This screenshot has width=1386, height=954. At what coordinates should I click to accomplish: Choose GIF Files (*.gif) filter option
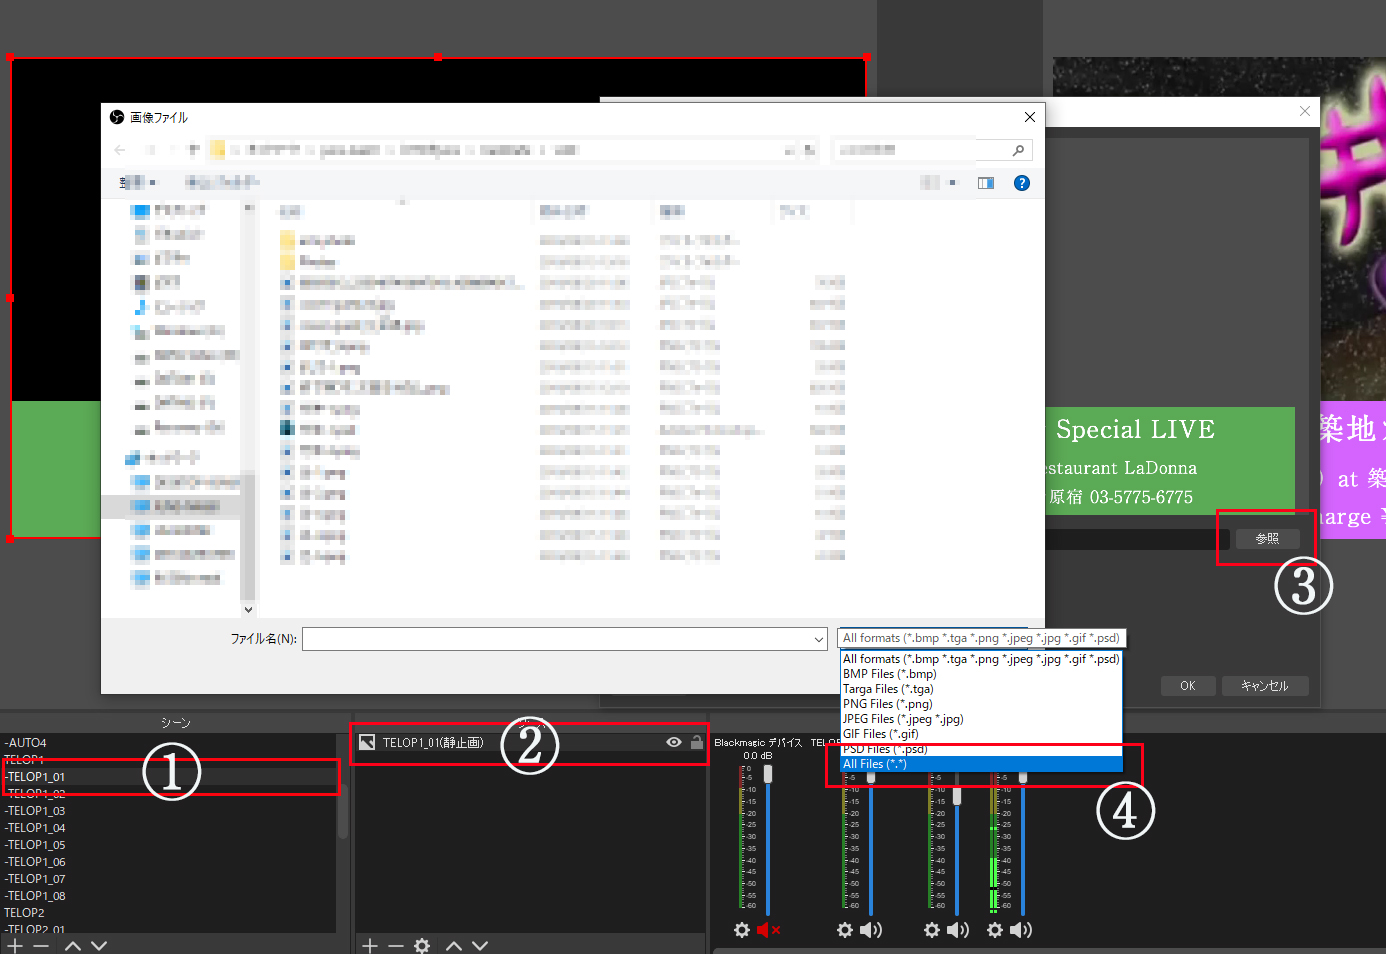[x=981, y=734]
